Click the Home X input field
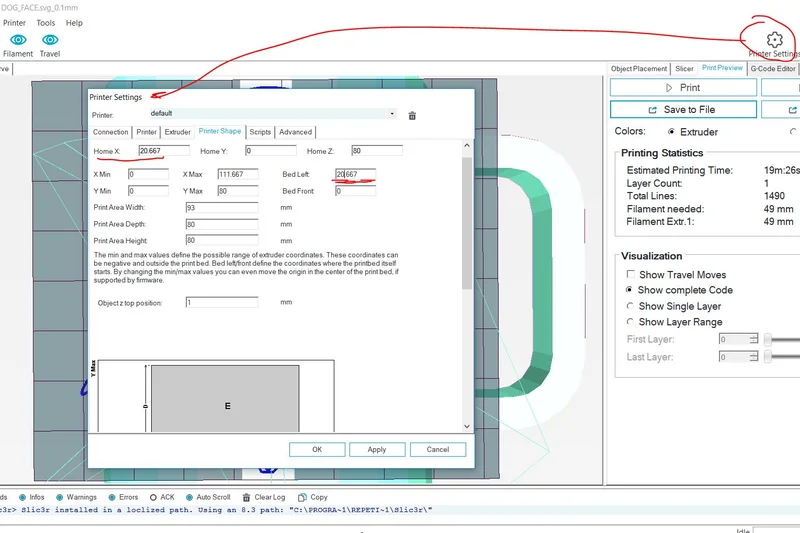The height and width of the screenshot is (533, 800). [x=164, y=151]
